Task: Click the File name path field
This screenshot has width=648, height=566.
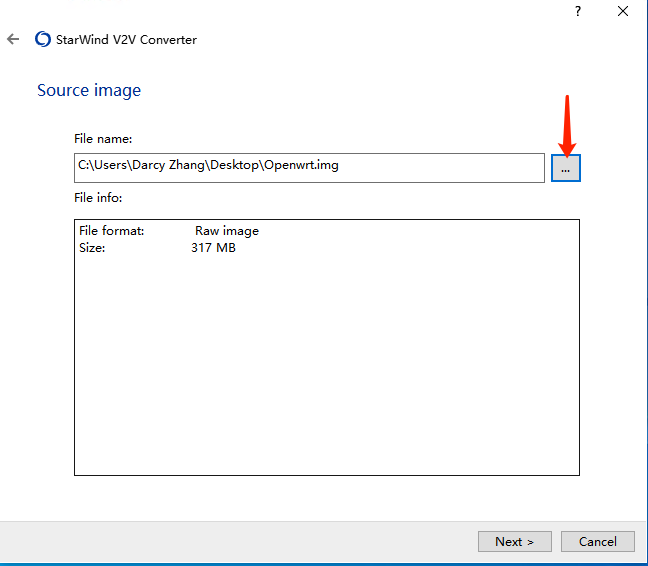Action: (309, 168)
